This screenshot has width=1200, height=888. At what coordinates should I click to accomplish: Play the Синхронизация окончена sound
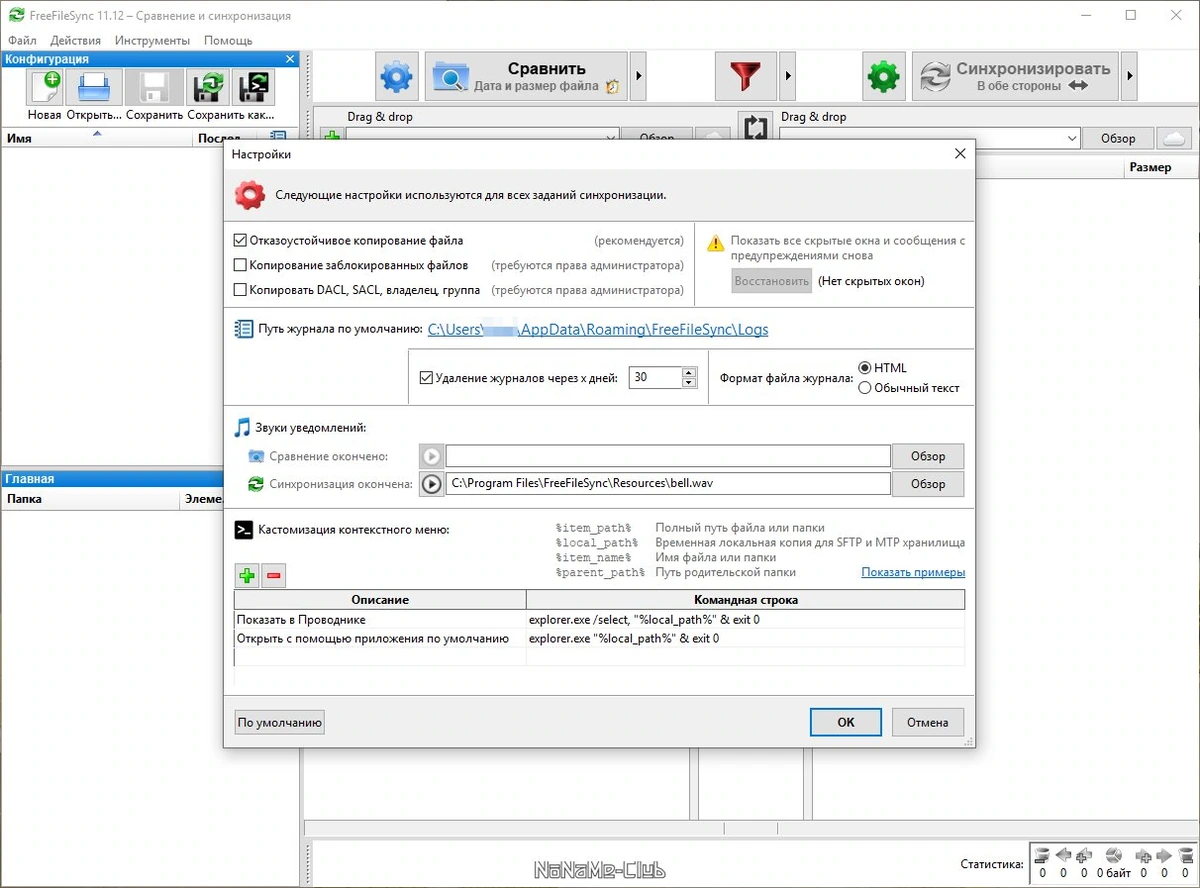(x=431, y=484)
